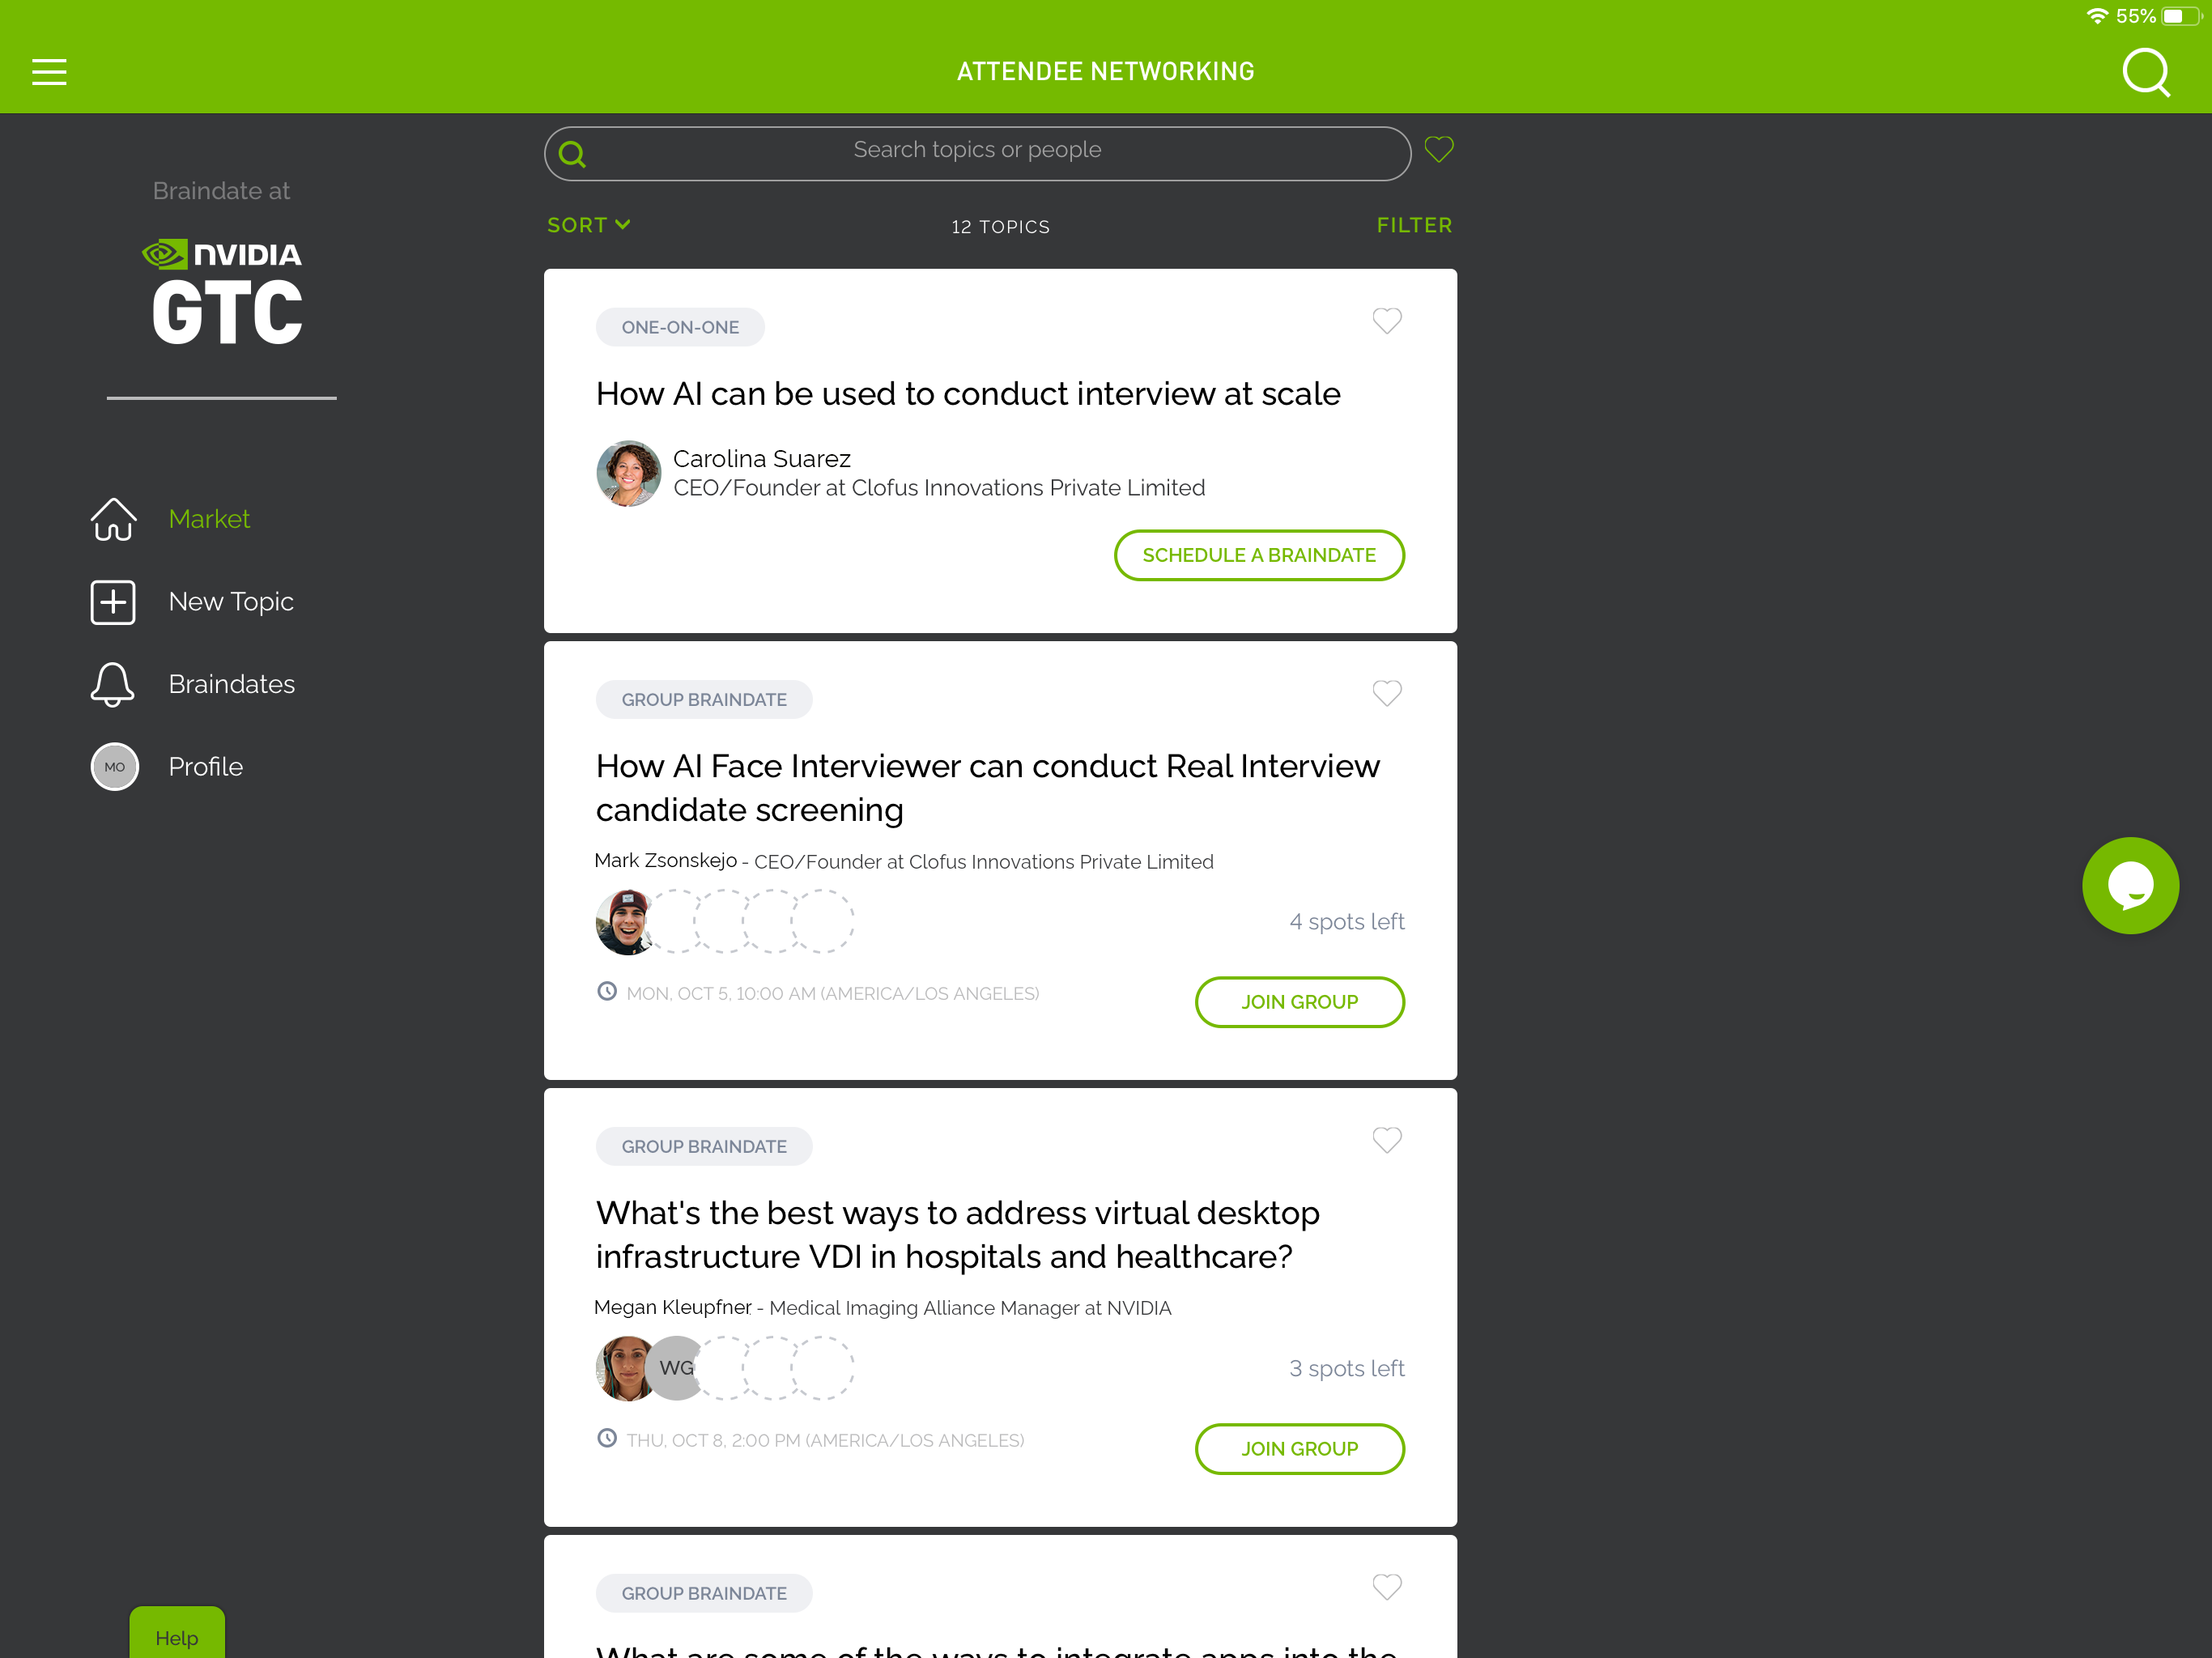Screen dimensions: 2212x1658
Task: Tap the top-right search magnifier icon
Action: point(2145,72)
